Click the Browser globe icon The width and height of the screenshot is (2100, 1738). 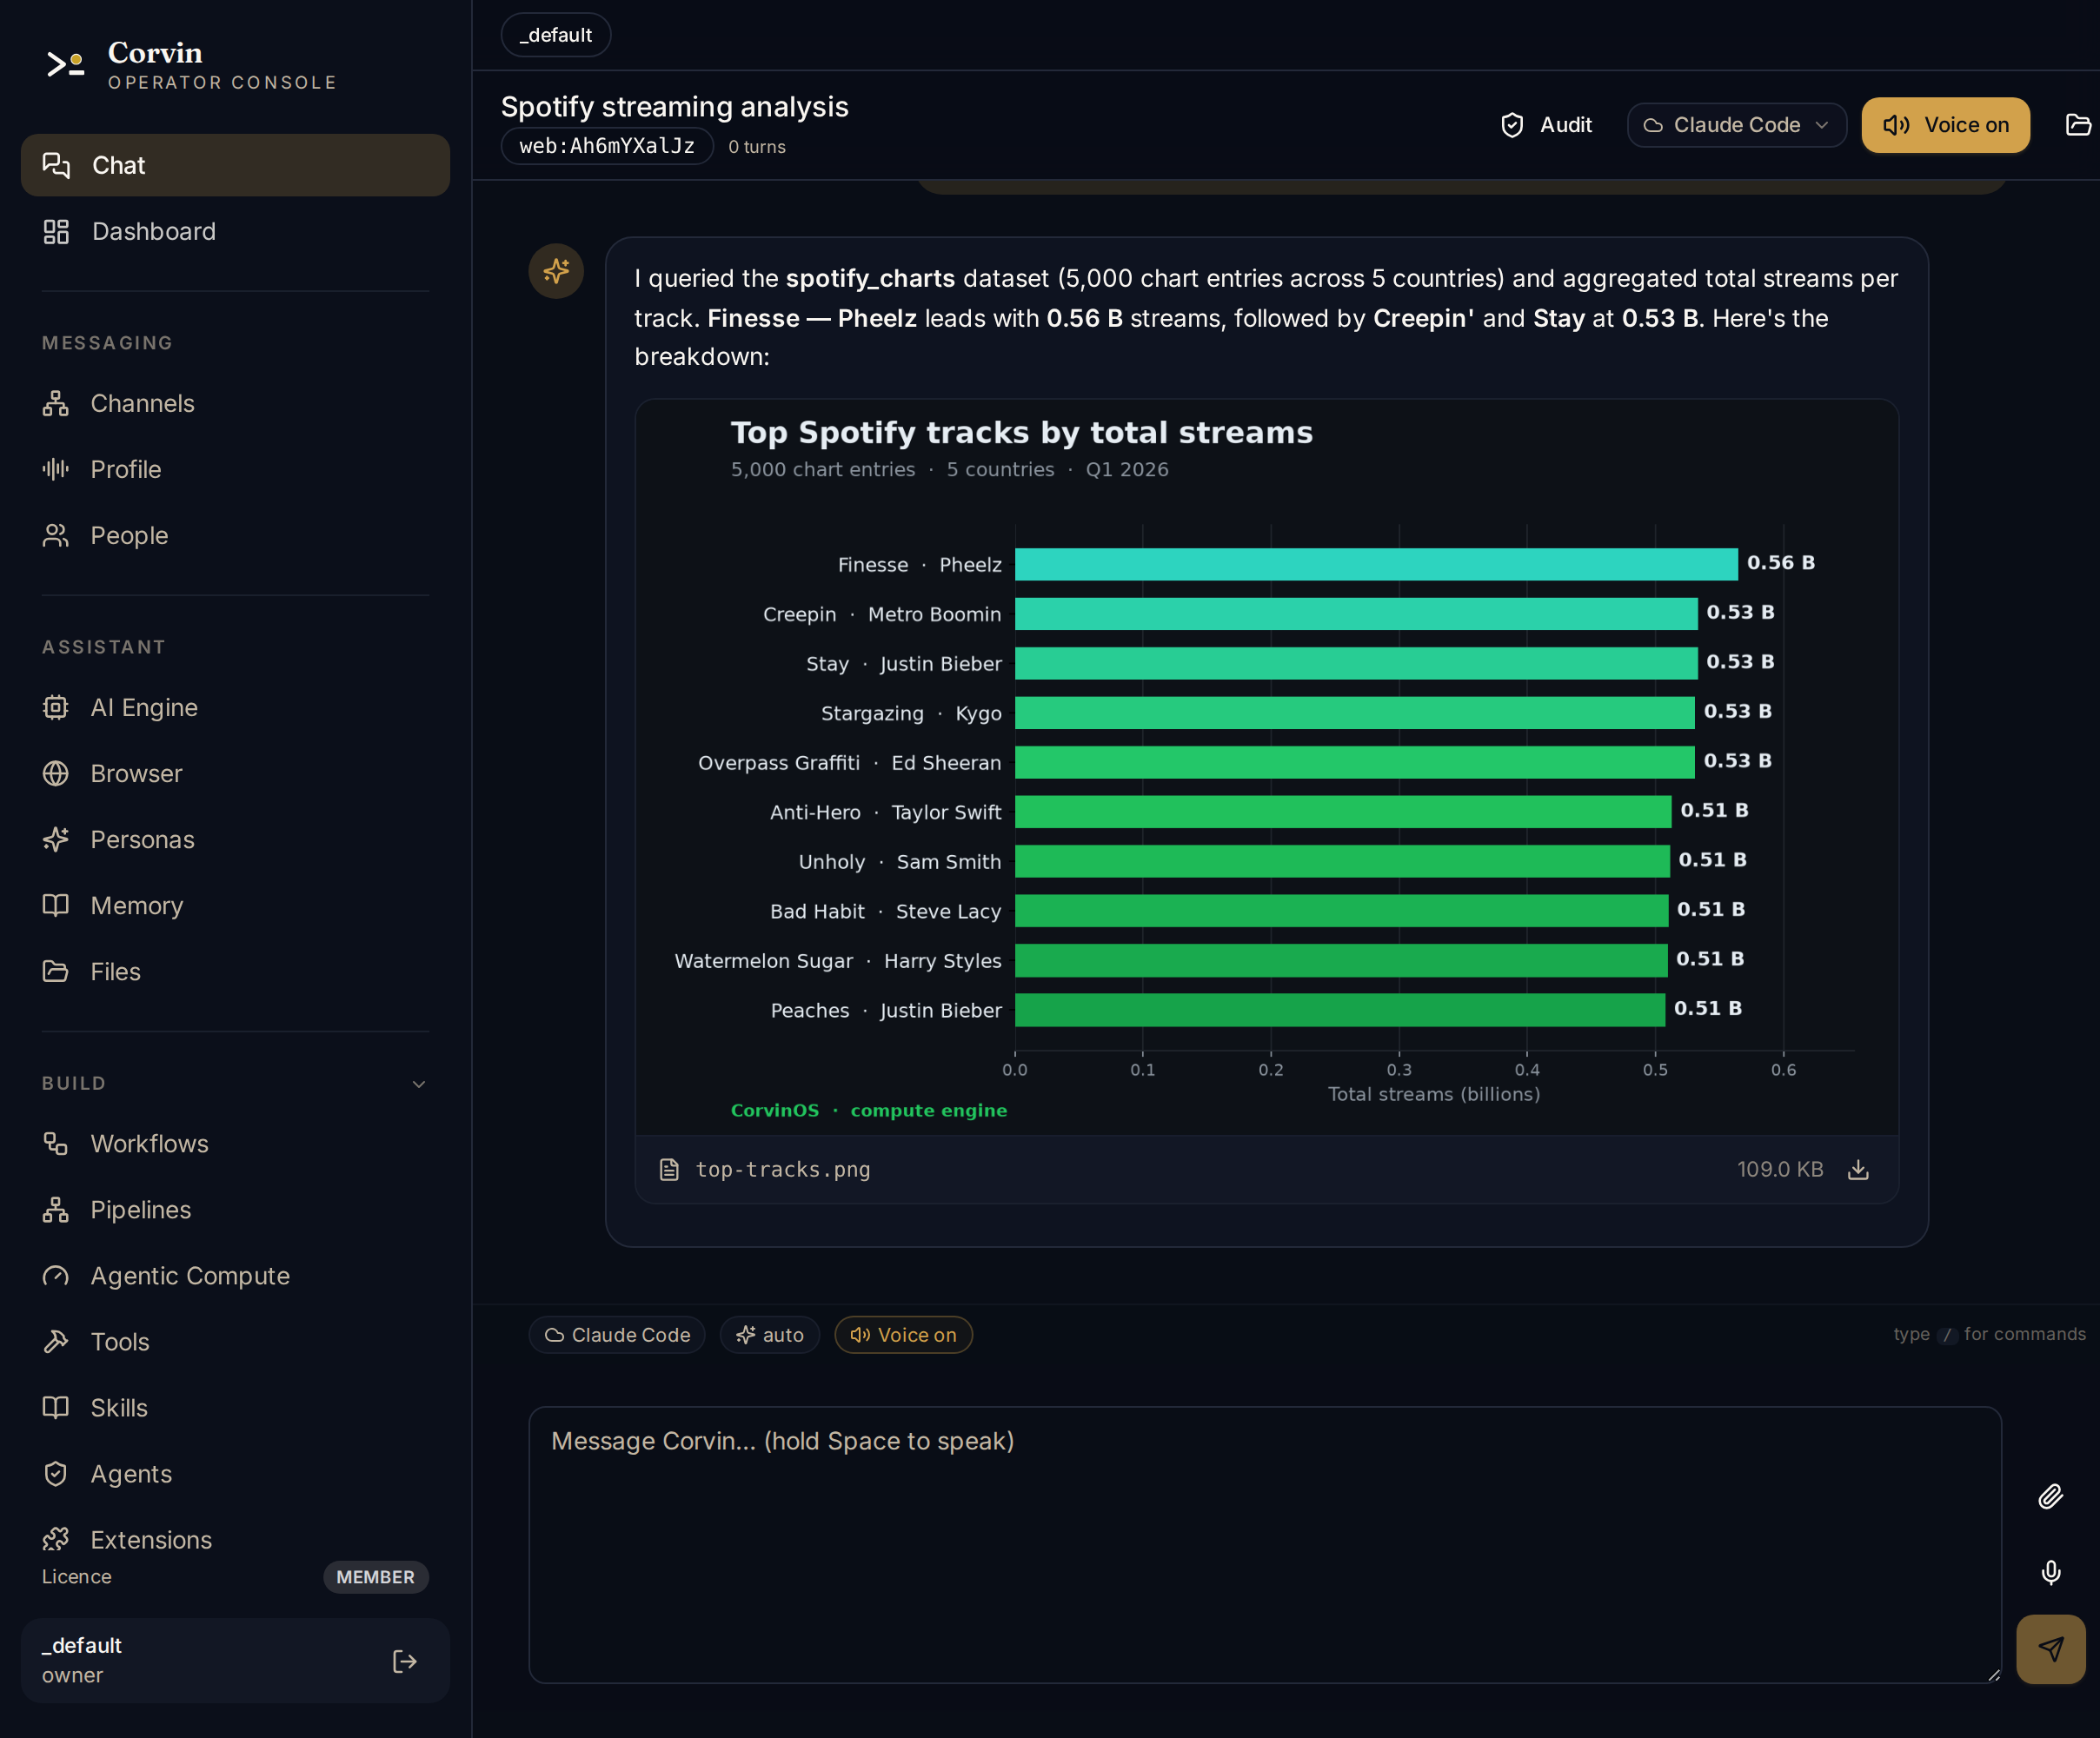pos(56,773)
